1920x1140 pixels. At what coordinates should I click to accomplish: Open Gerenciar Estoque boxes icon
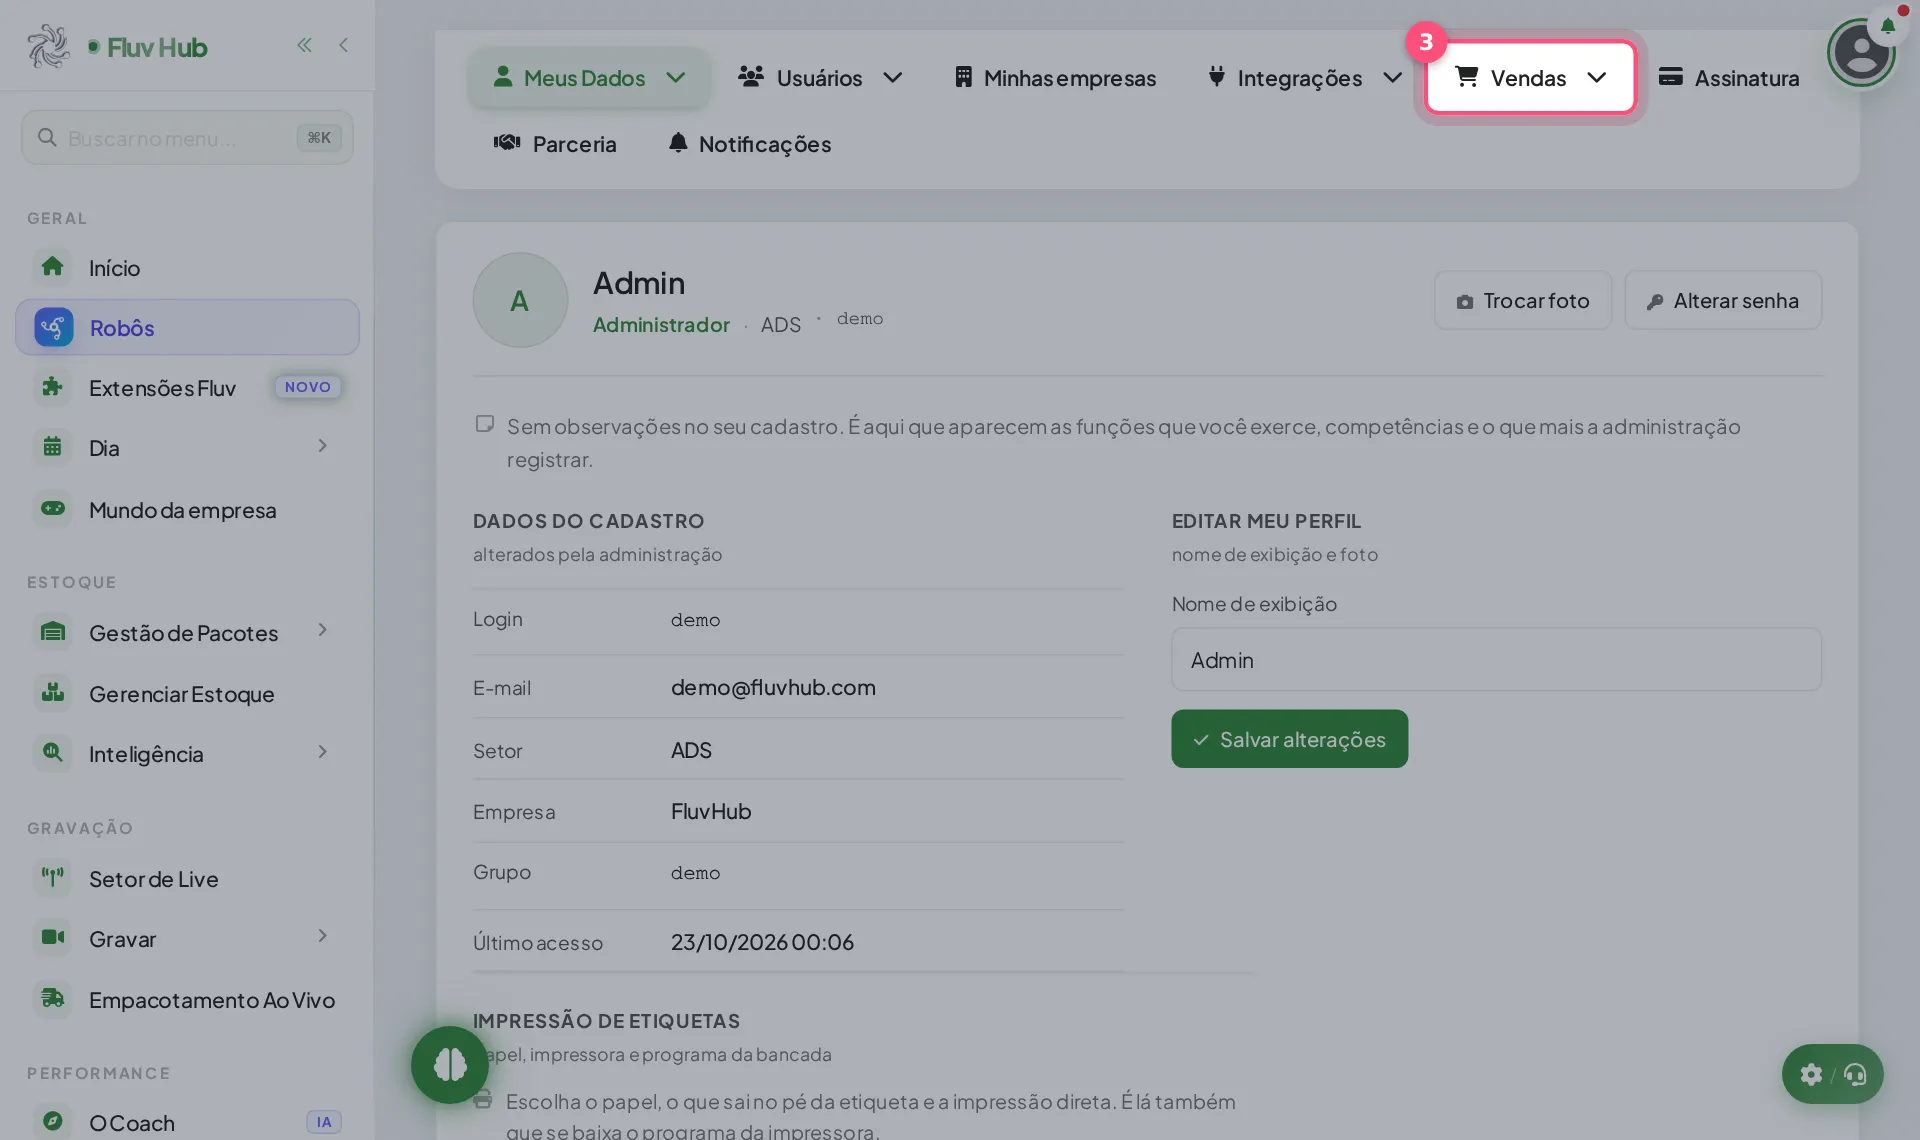coord(53,693)
